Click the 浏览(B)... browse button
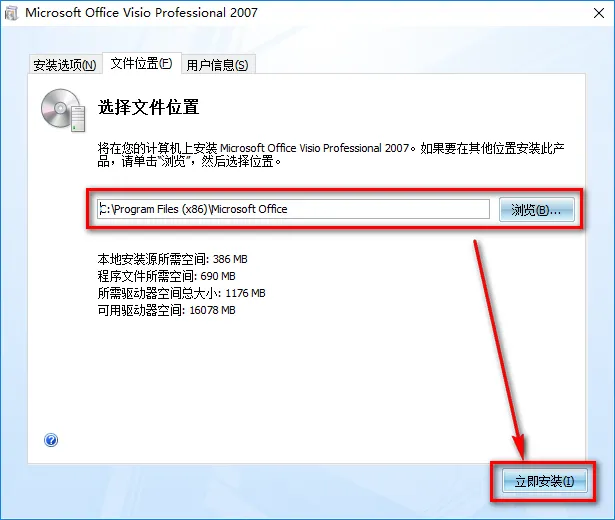Image resolution: width=615 pixels, height=520 pixels. click(536, 210)
